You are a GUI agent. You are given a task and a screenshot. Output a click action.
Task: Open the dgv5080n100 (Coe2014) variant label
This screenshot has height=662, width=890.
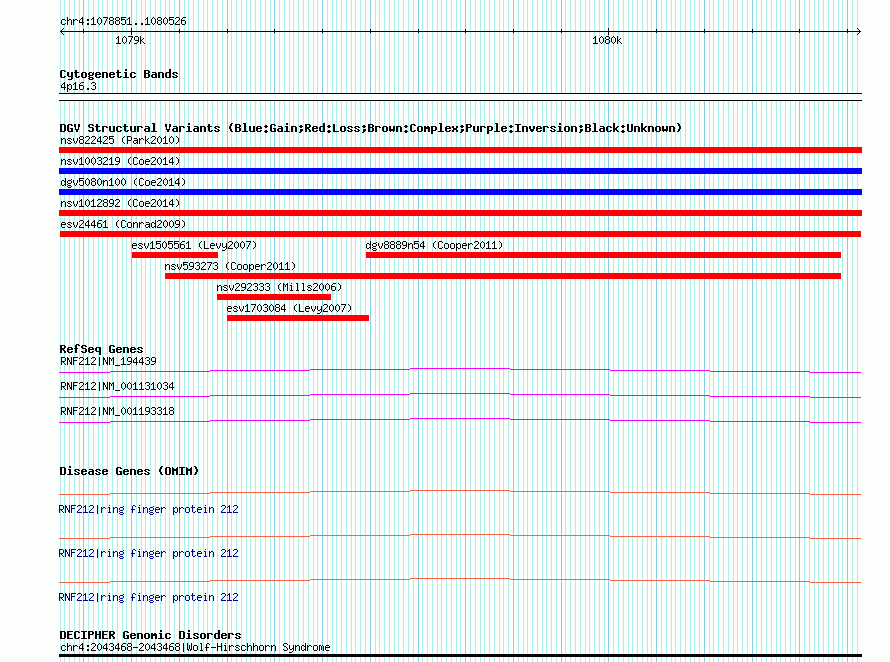pos(123,182)
